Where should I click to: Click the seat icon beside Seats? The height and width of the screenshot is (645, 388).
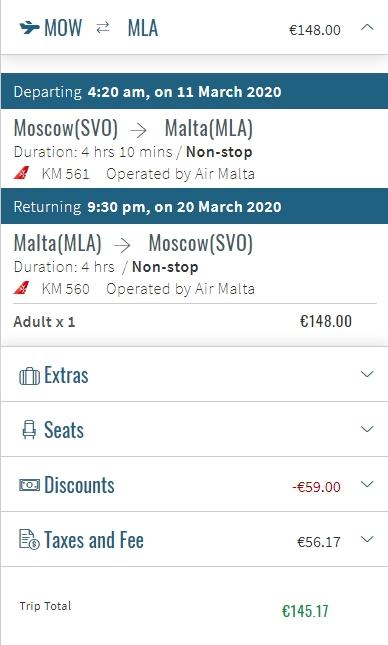(x=29, y=430)
